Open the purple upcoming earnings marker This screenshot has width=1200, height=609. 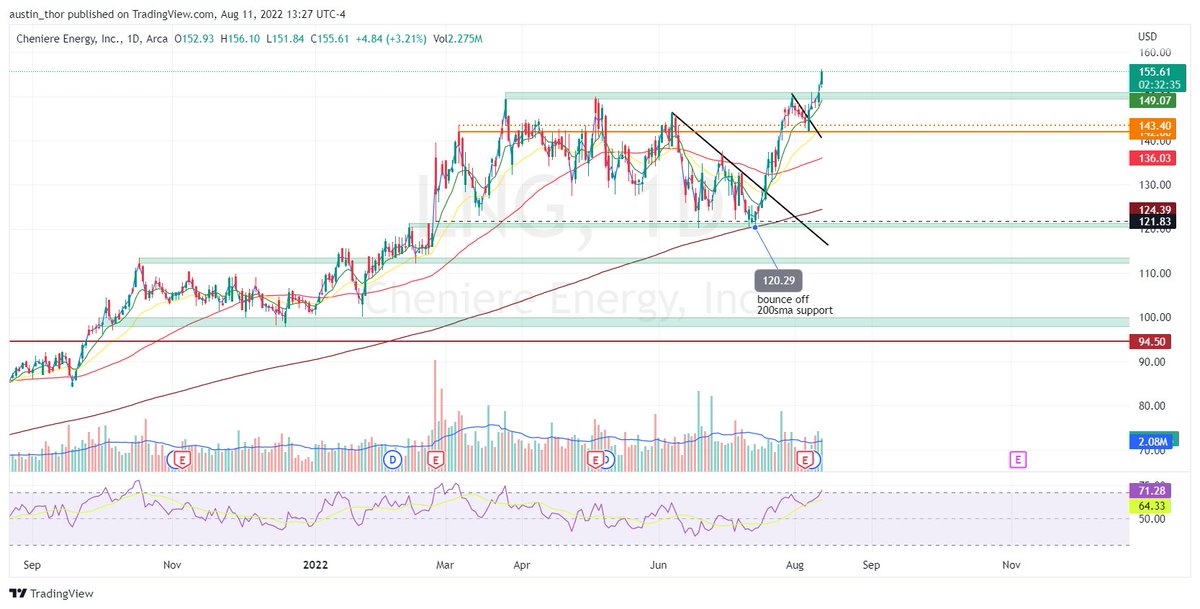tap(1017, 459)
